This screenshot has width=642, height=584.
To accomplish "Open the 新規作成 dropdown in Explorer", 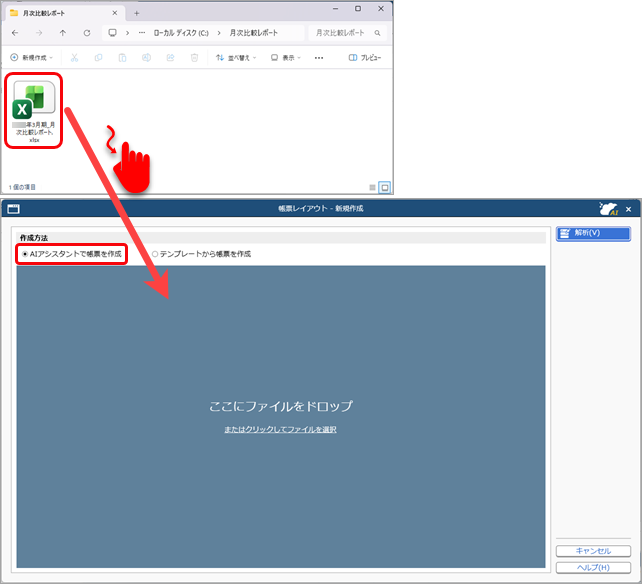I will [x=32, y=58].
